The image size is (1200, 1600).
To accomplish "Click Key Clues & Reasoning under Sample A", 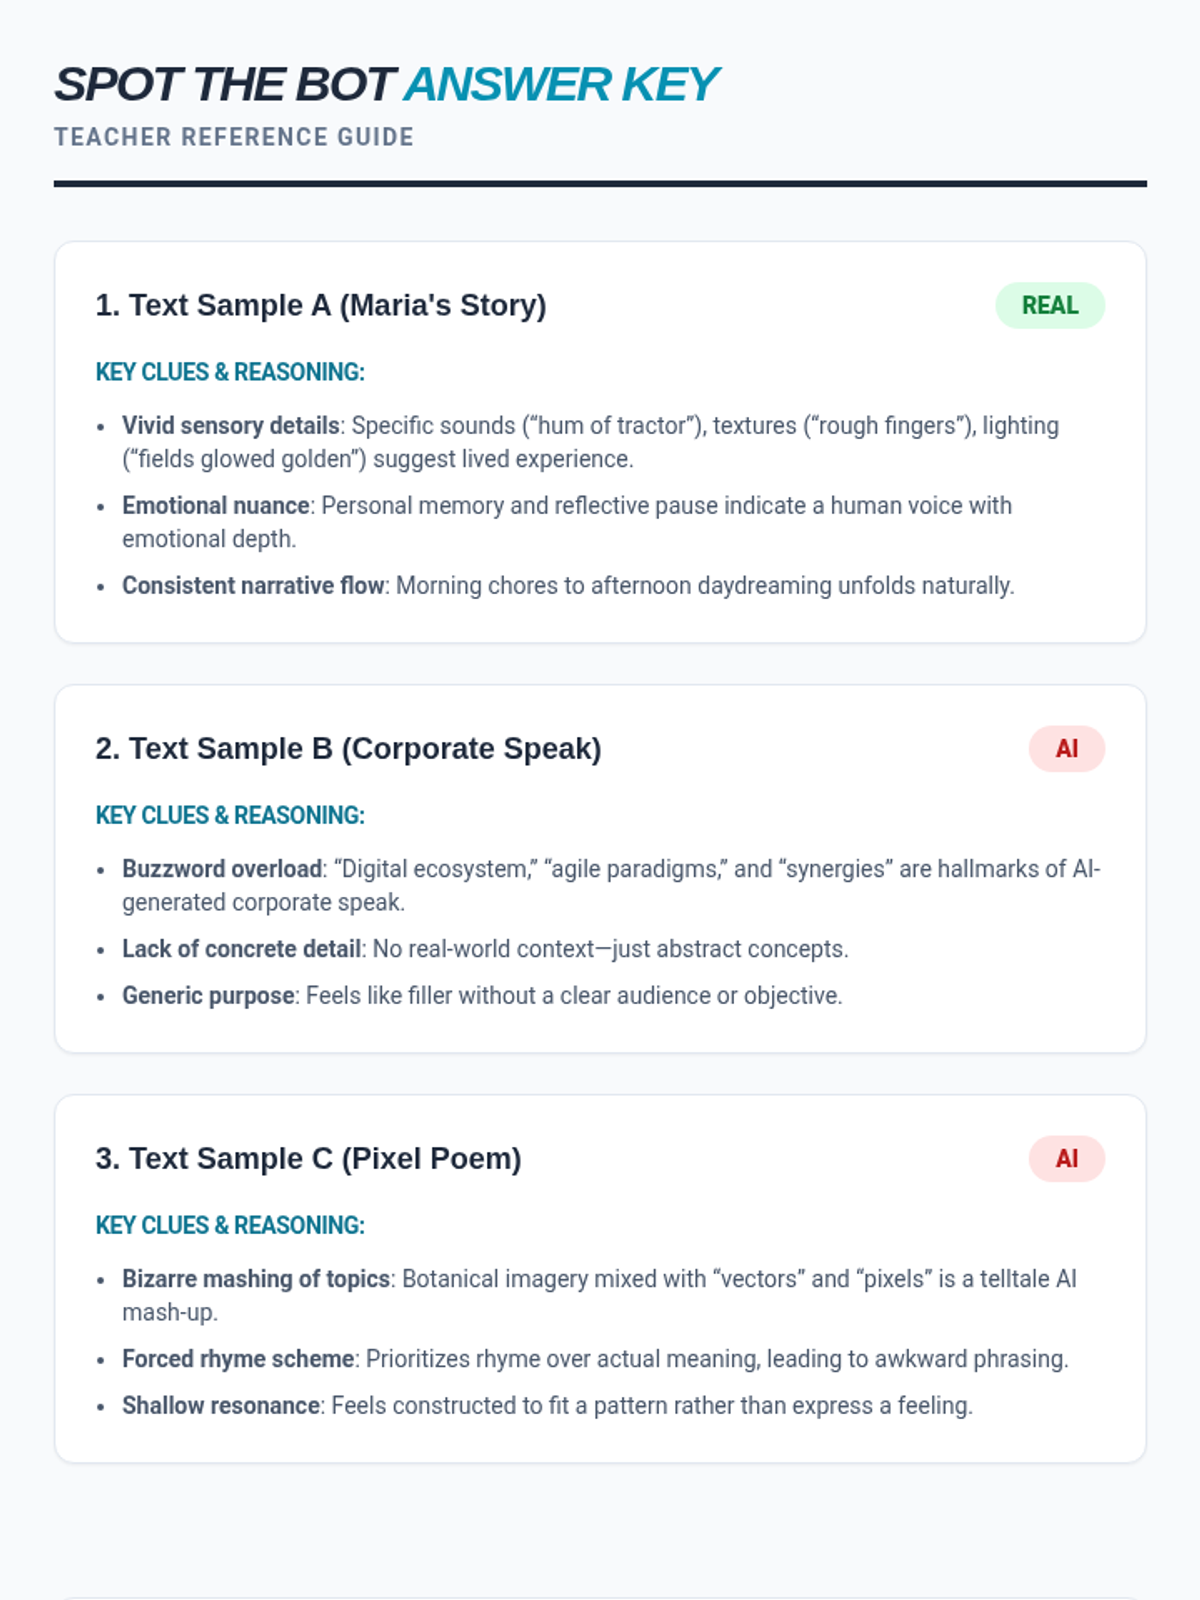I will click(x=230, y=372).
